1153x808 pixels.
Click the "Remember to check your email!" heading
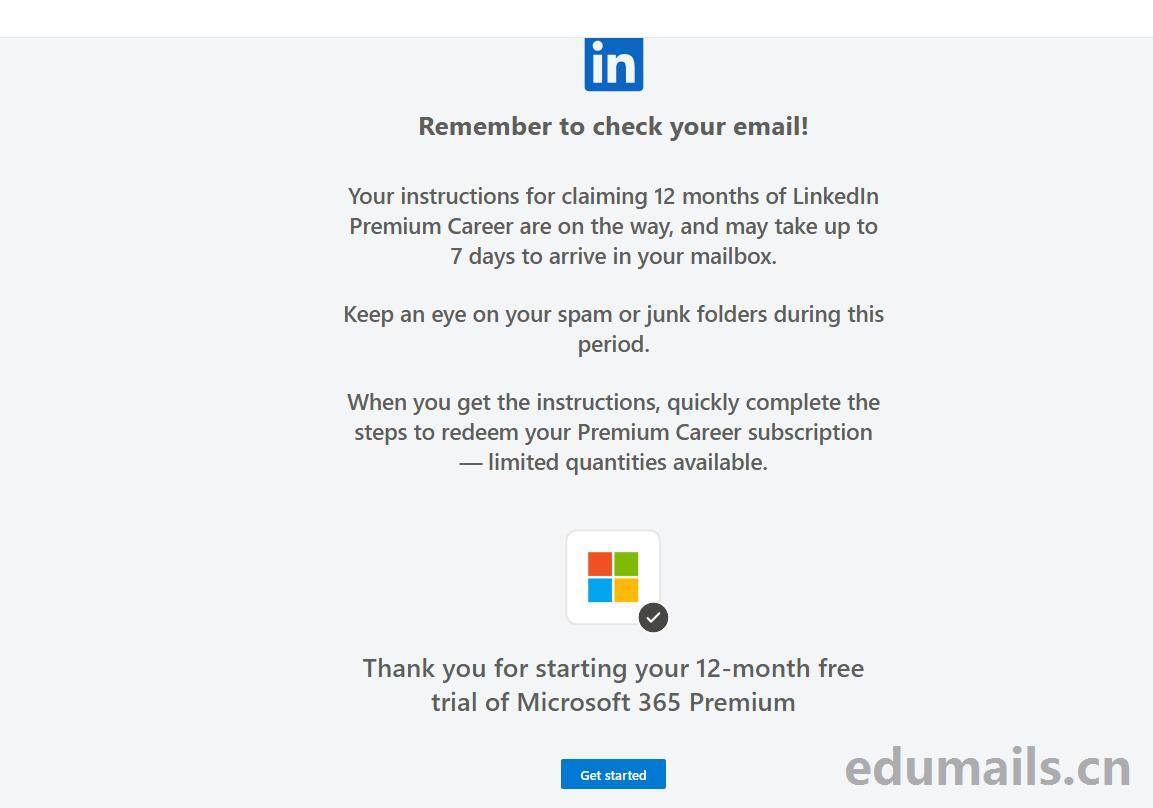point(613,126)
